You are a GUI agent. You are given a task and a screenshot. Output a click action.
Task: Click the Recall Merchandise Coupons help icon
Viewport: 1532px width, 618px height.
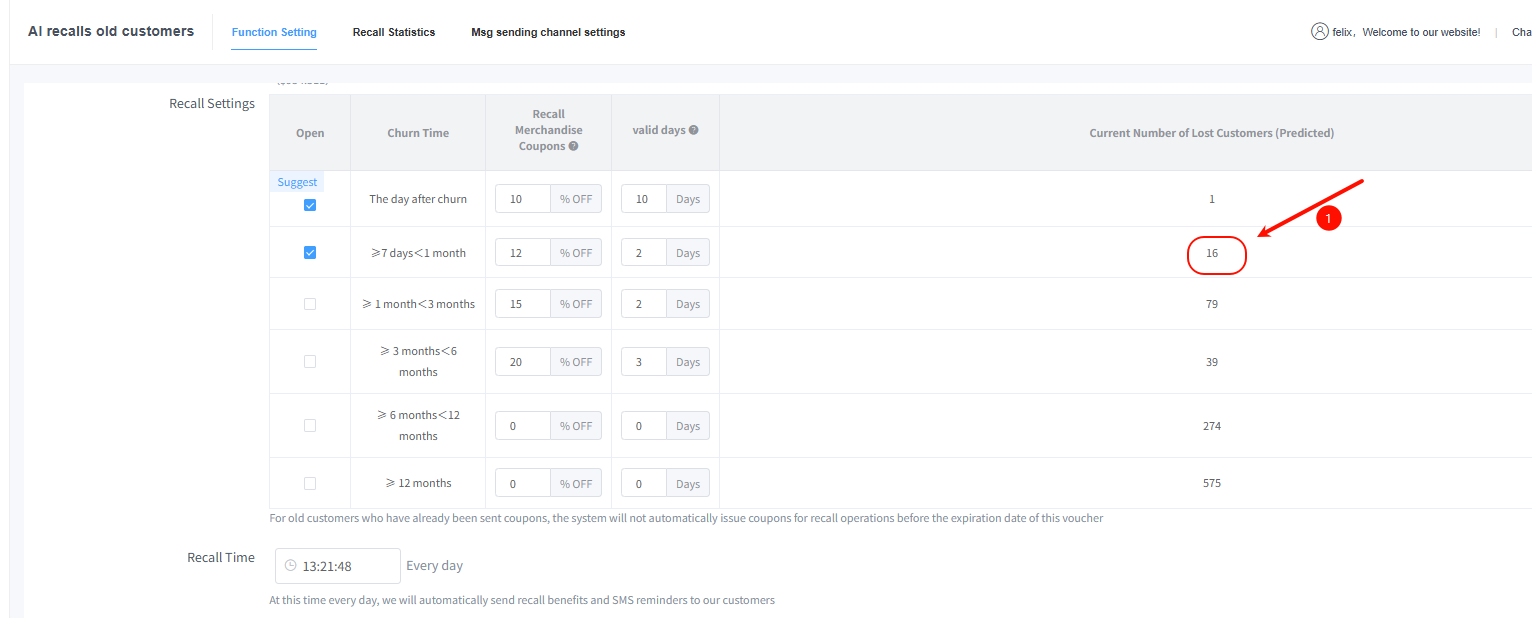point(574,146)
